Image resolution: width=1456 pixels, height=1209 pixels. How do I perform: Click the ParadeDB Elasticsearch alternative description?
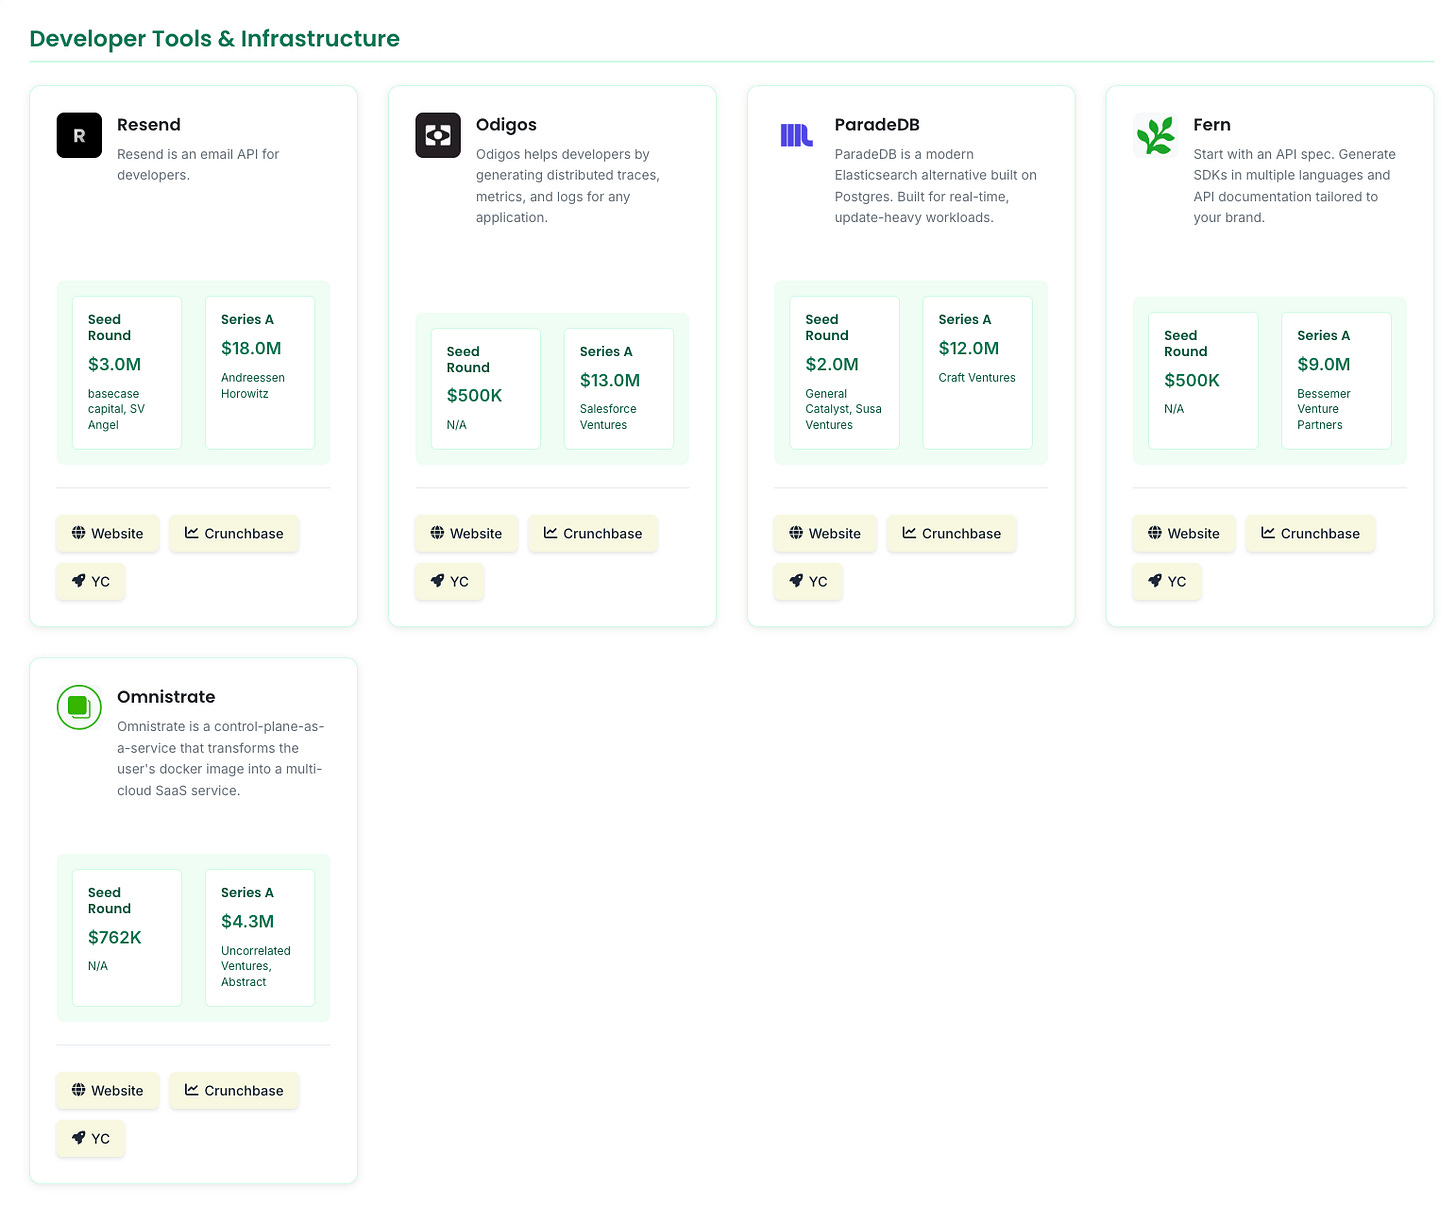click(x=936, y=186)
